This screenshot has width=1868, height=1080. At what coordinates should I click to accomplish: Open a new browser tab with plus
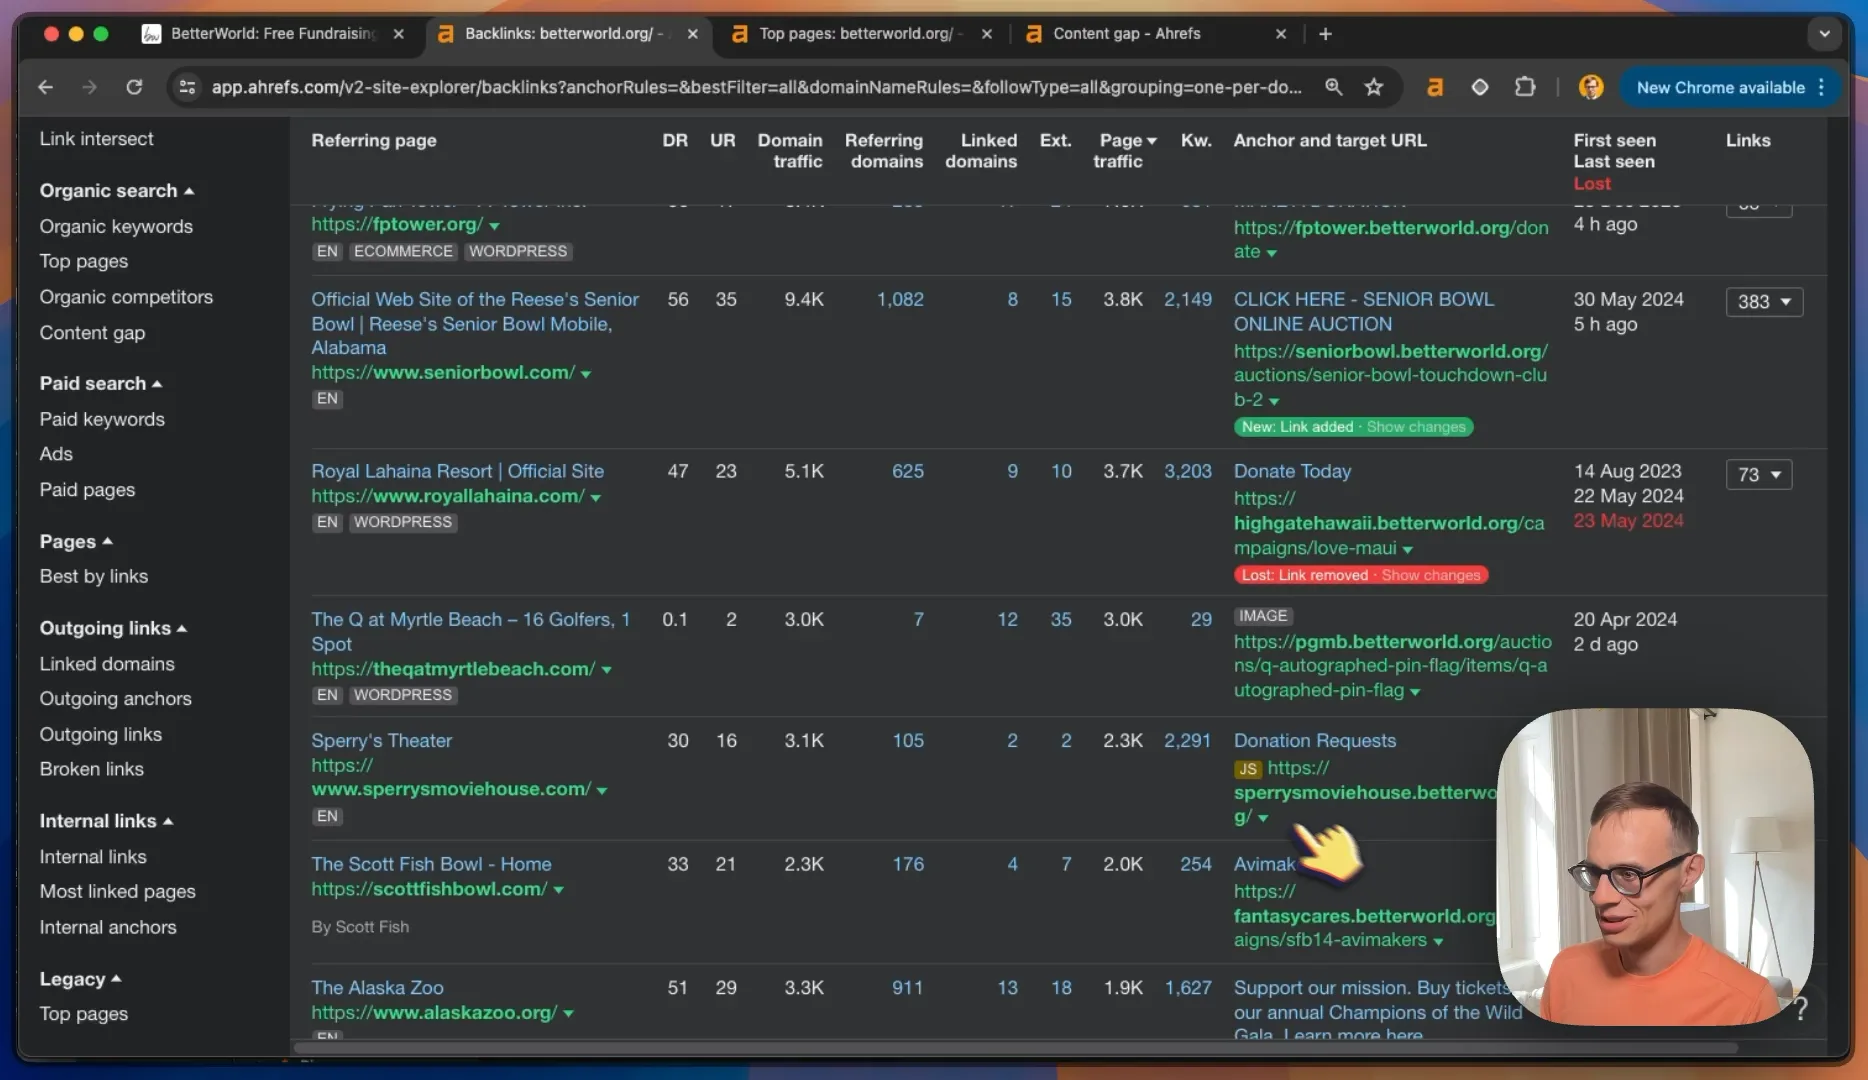point(1325,34)
